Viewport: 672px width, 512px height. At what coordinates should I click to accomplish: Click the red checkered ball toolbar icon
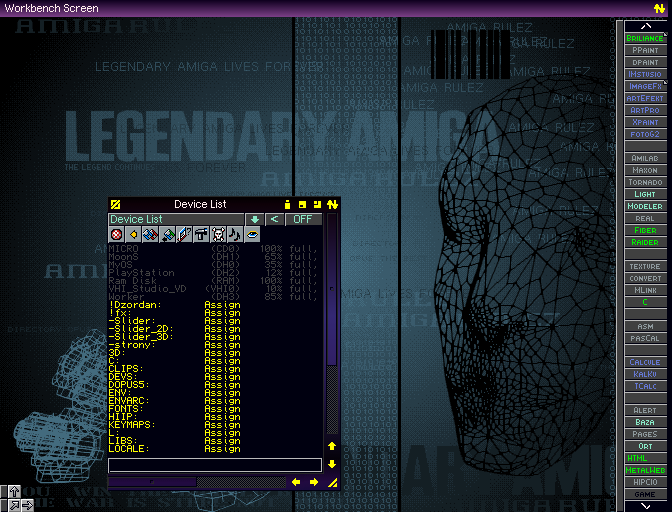click(117, 235)
